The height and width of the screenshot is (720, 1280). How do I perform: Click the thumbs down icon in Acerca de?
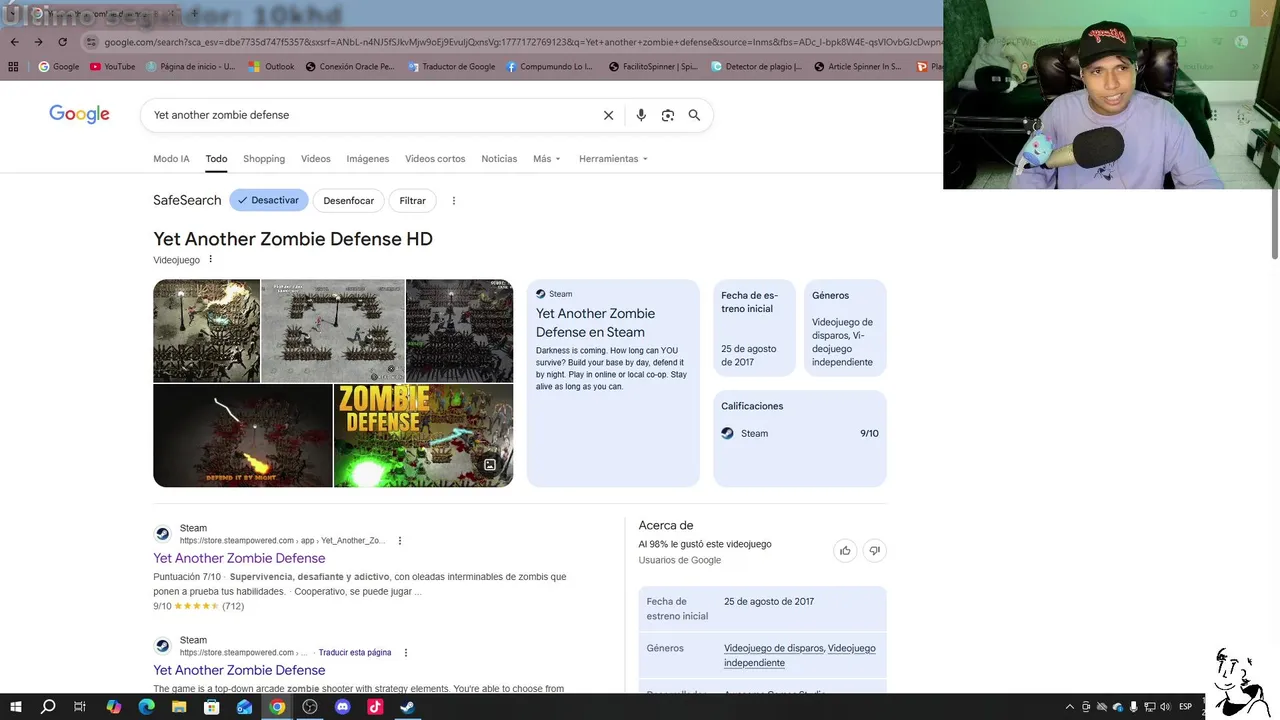pos(875,551)
